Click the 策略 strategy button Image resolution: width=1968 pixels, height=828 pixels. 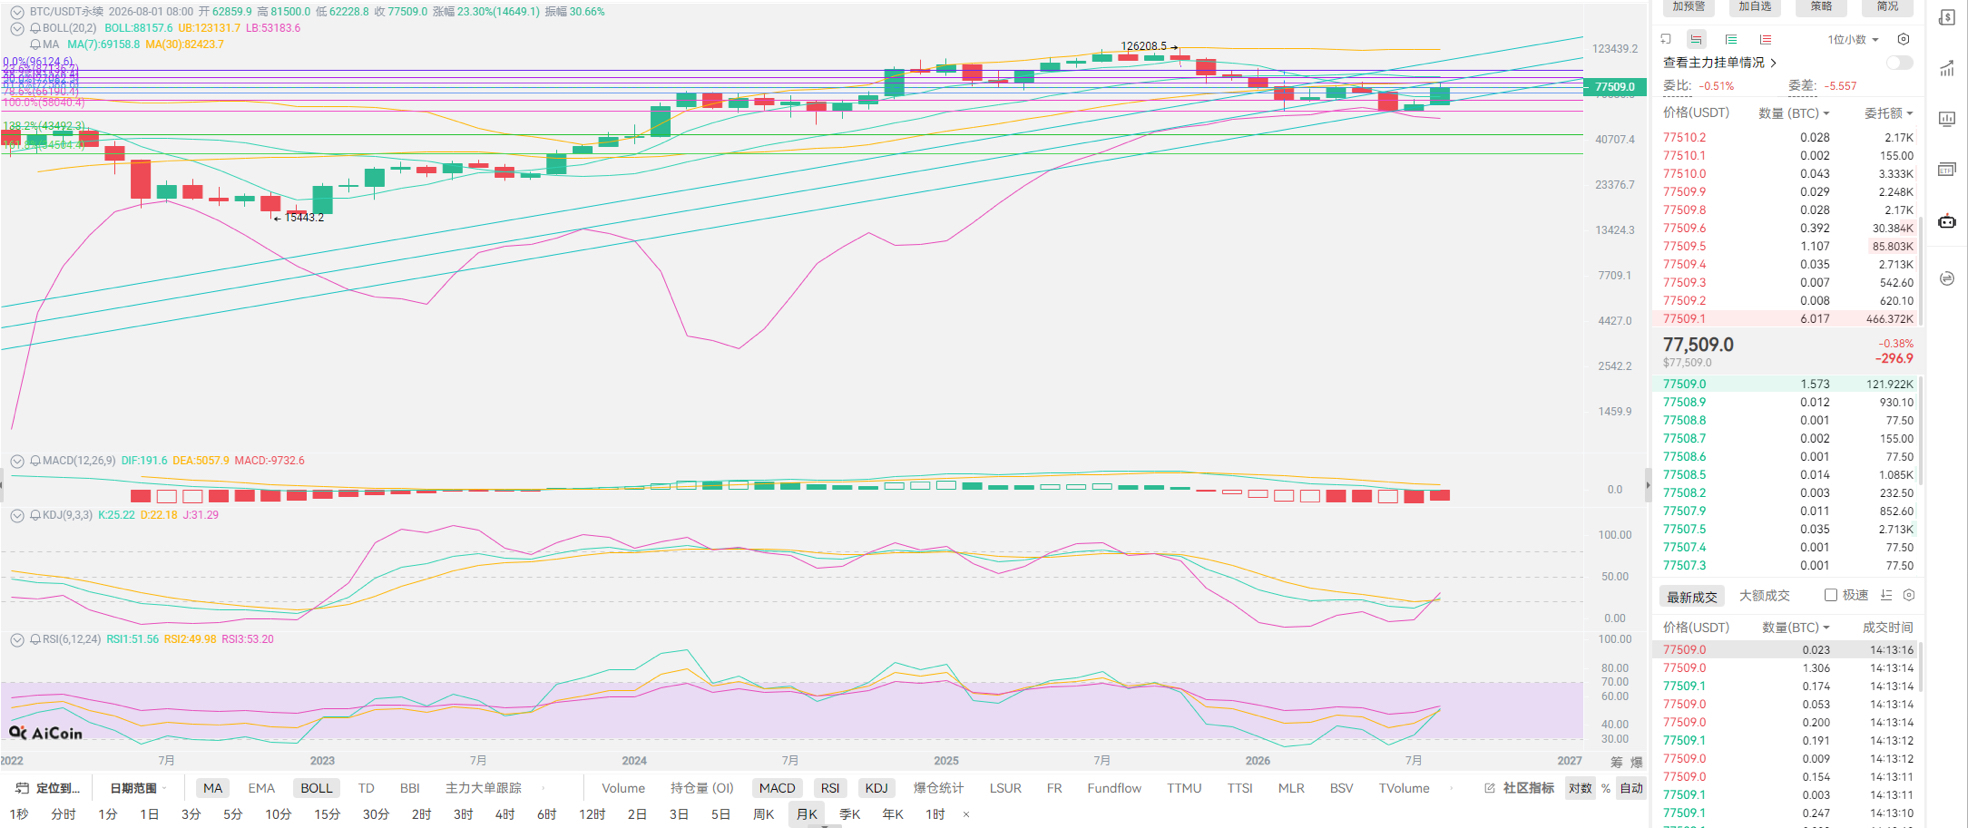coord(1821,6)
